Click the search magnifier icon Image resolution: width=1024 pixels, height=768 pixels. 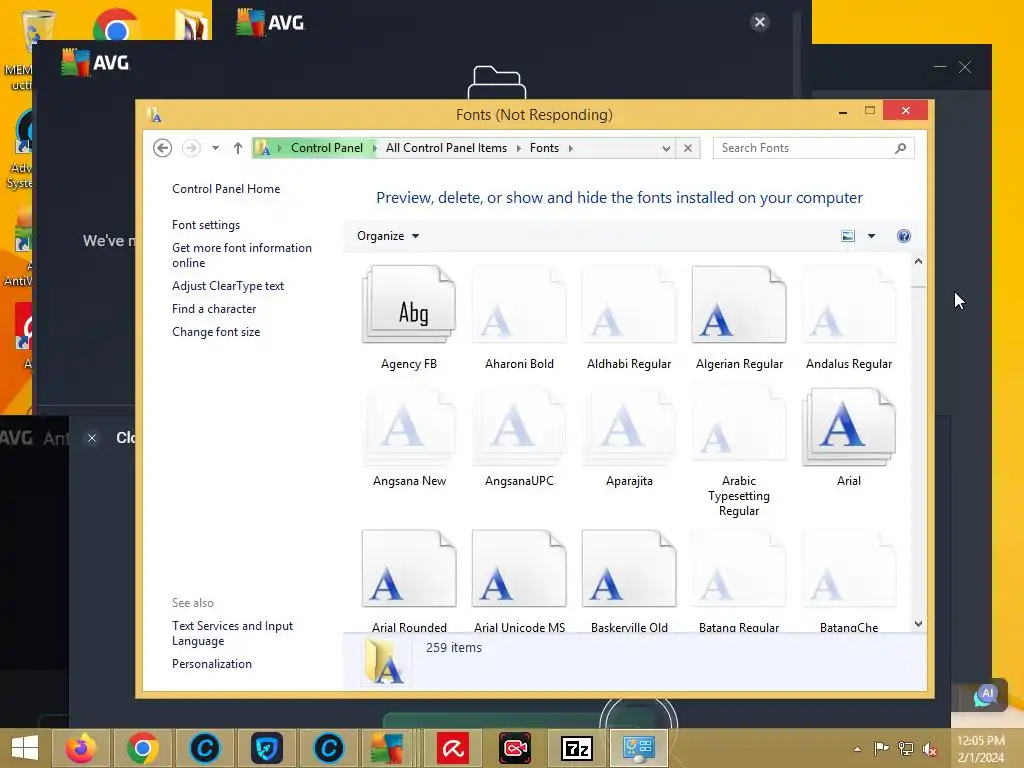click(x=901, y=148)
